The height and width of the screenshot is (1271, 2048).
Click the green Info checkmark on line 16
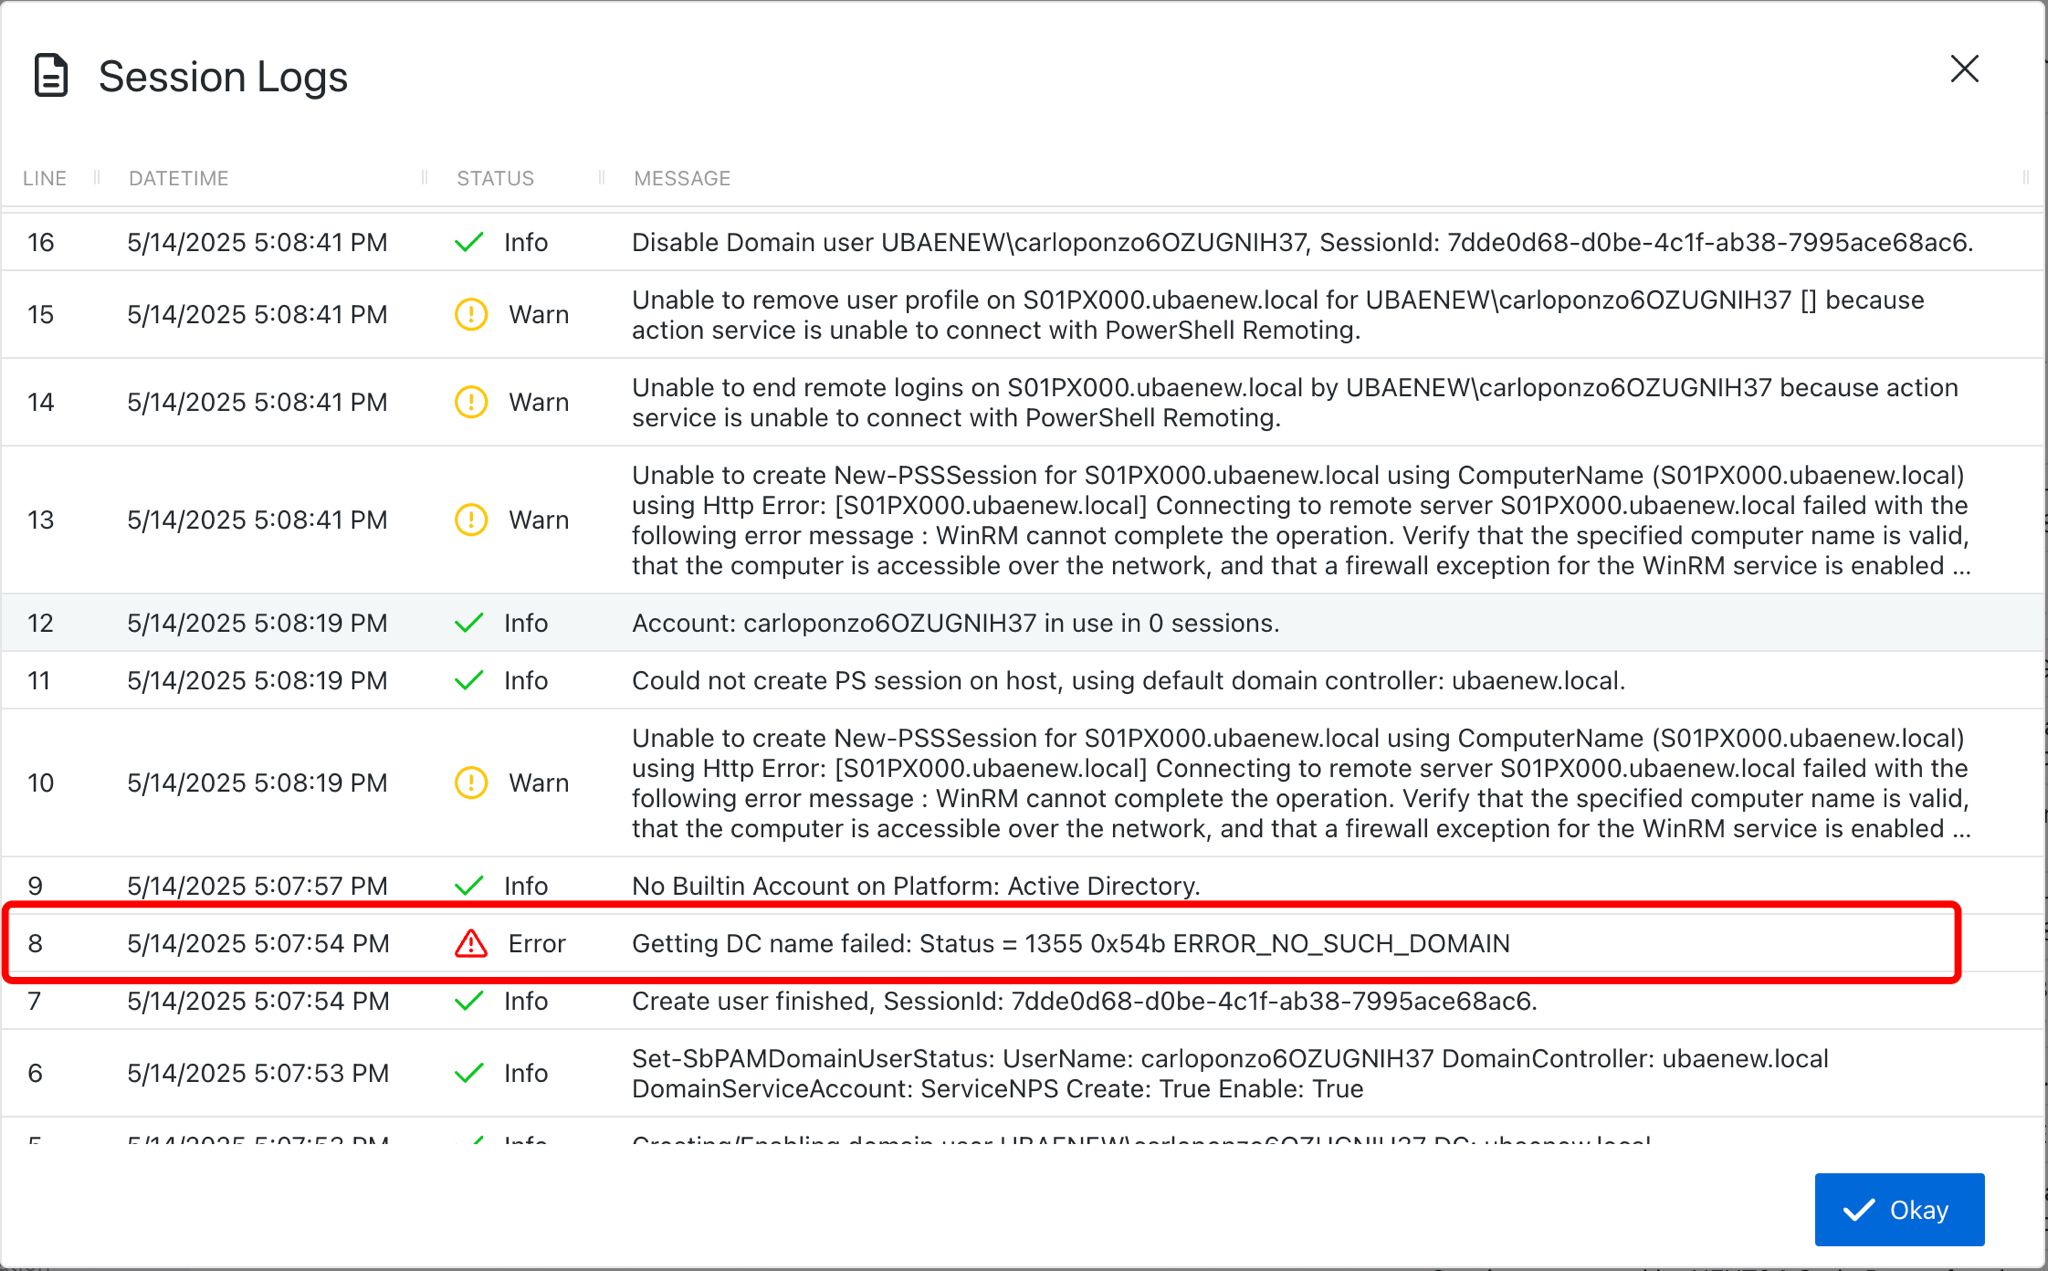[469, 242]
